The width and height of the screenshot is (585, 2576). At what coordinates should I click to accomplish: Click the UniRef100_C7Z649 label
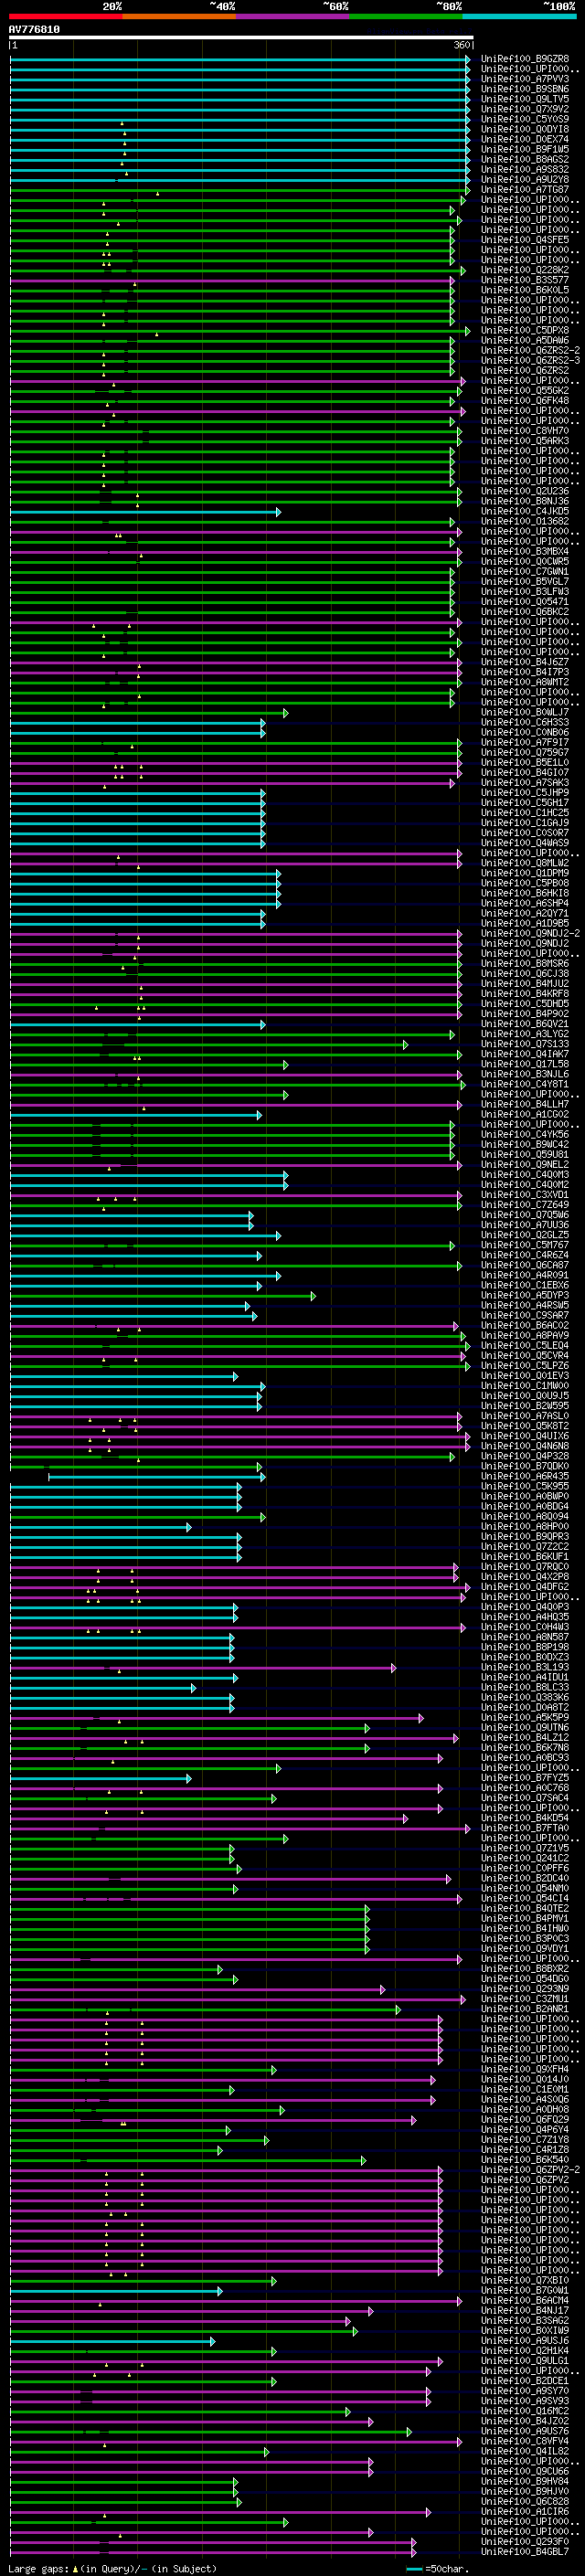525,1205
